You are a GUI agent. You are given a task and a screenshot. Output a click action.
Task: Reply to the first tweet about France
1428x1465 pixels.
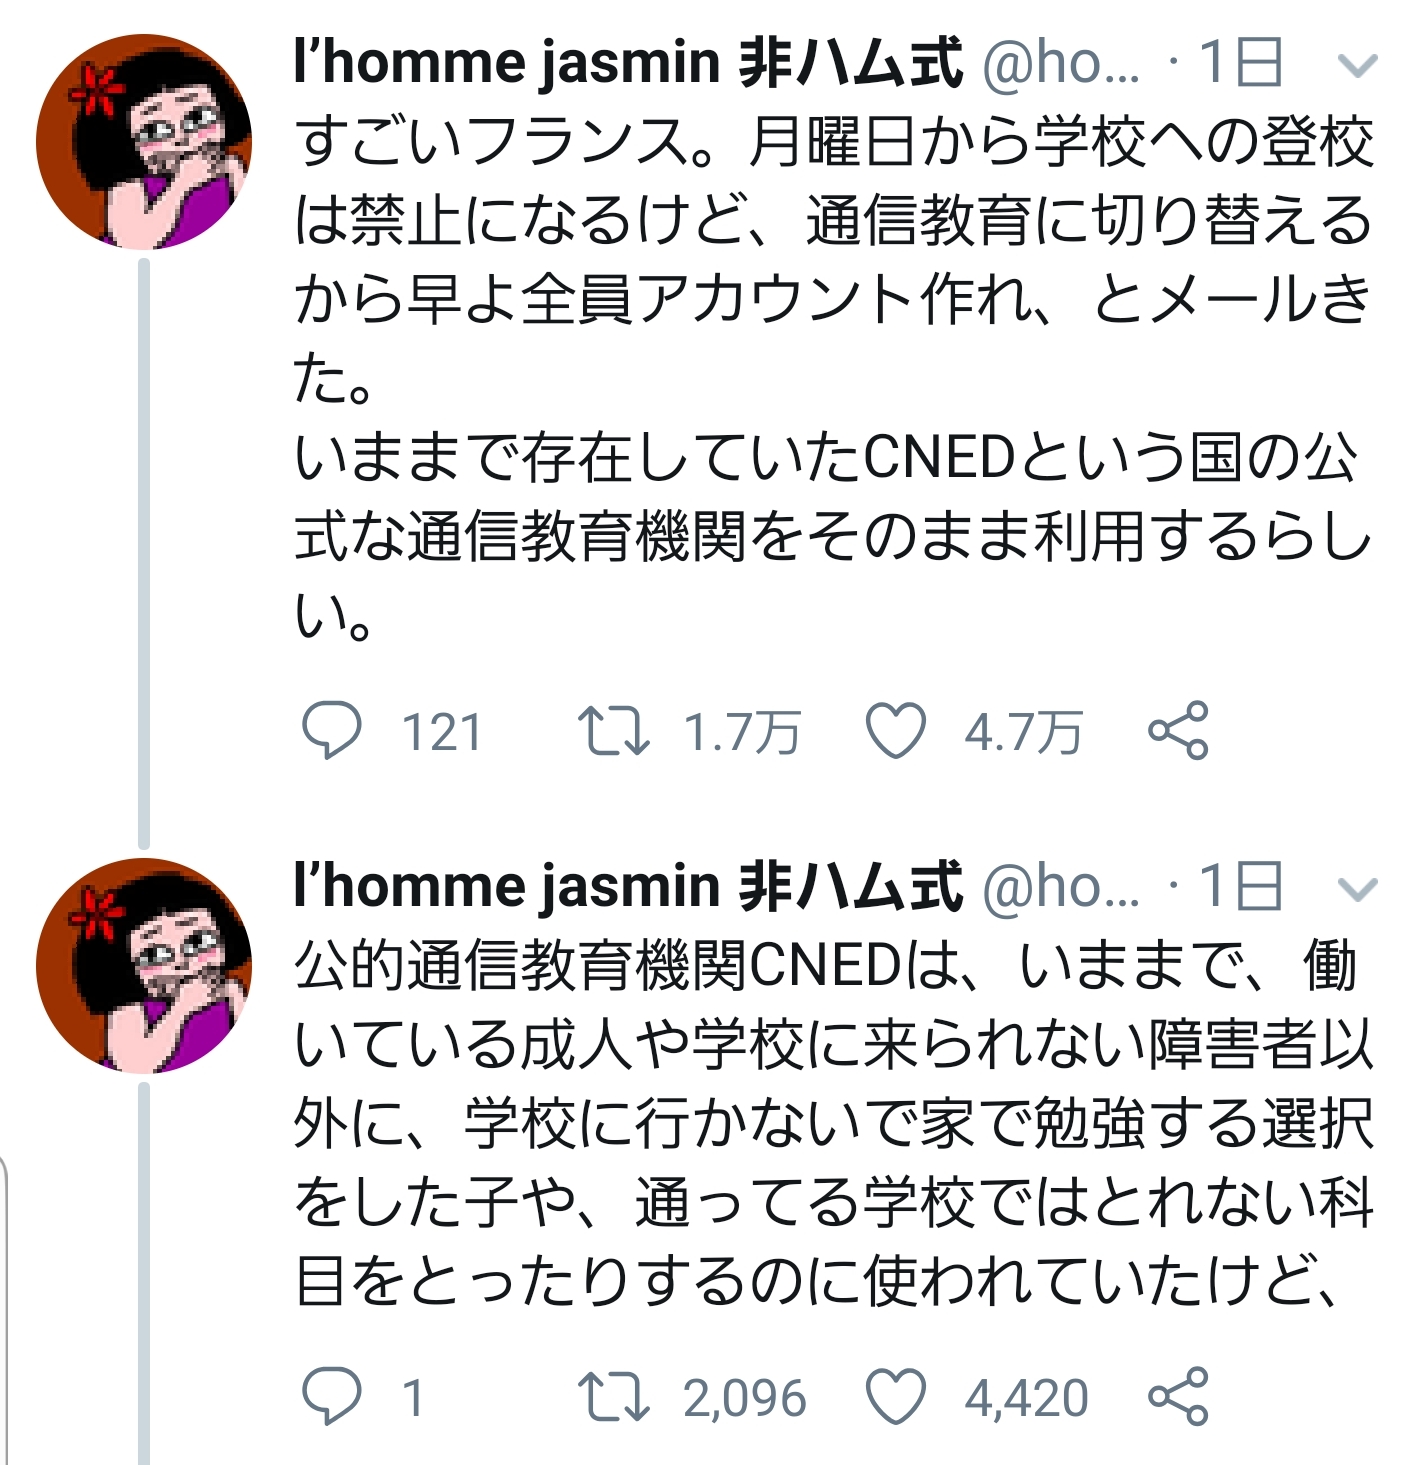click(331, 731)
